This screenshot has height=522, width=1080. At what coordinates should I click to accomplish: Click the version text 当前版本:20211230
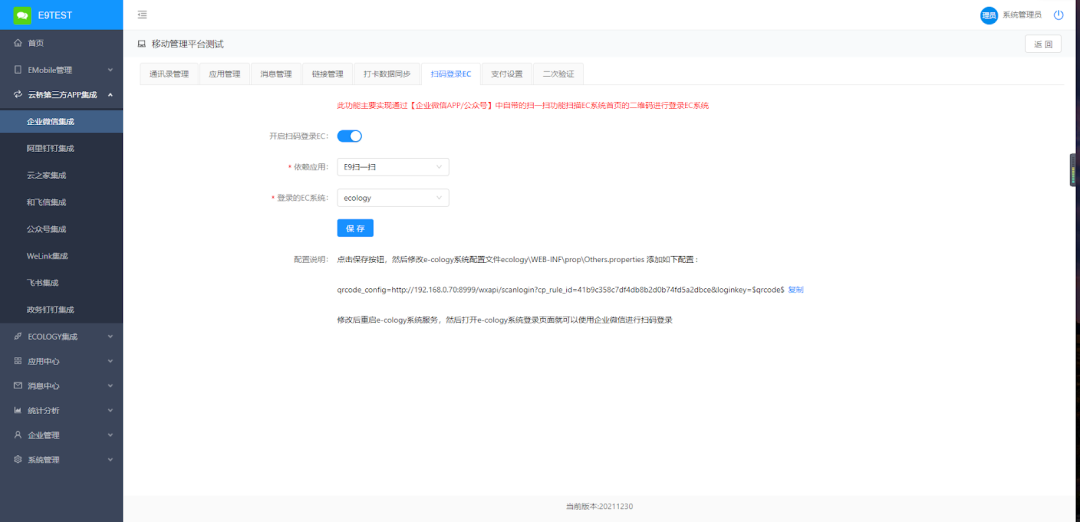599,506
